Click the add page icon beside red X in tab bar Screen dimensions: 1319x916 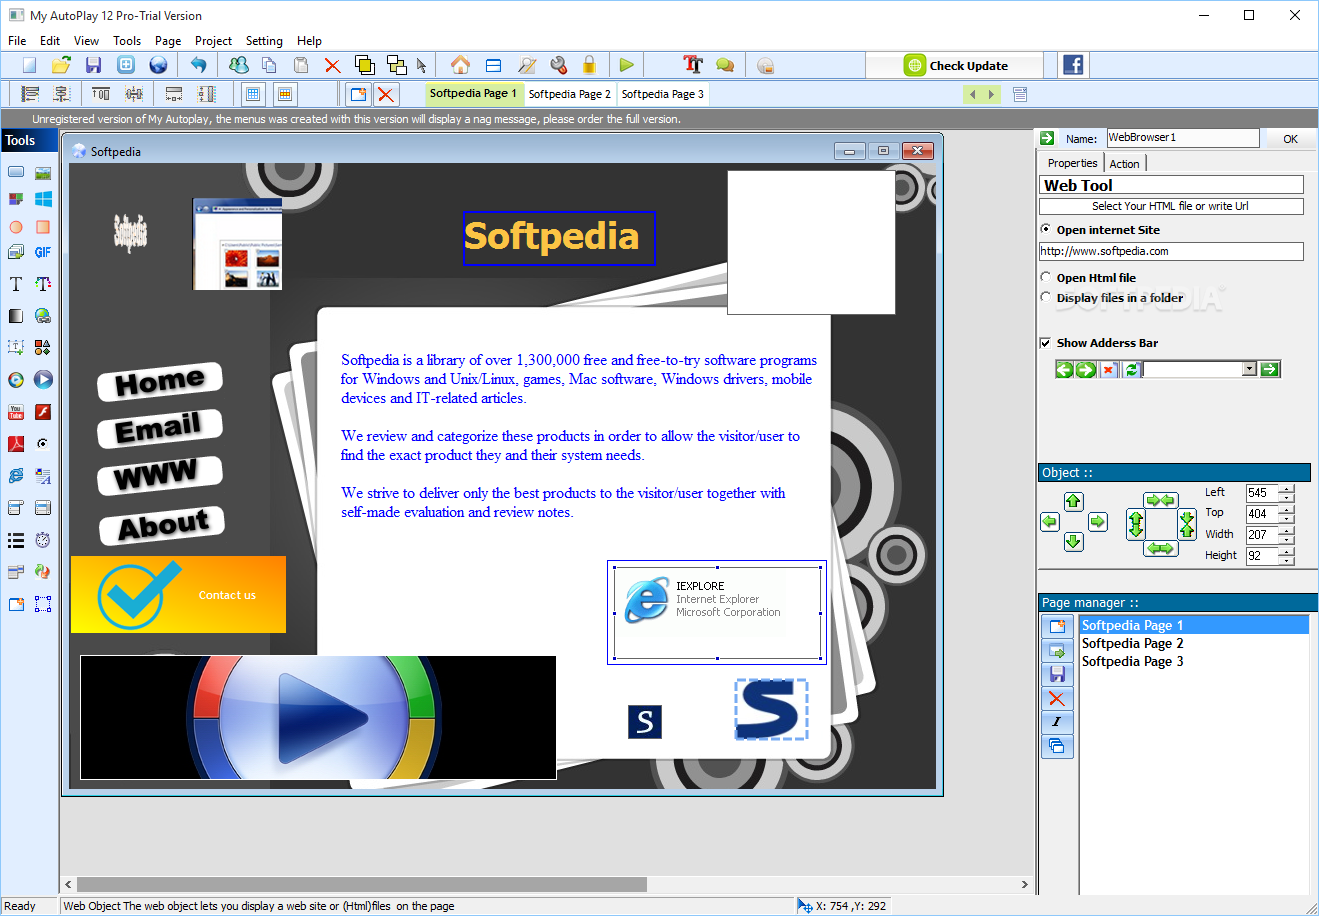[358, 95]
